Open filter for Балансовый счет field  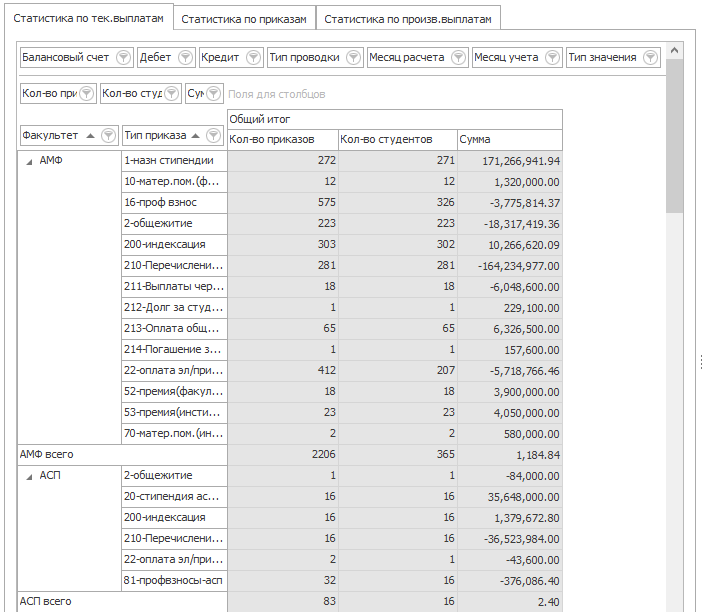(123, 57)
